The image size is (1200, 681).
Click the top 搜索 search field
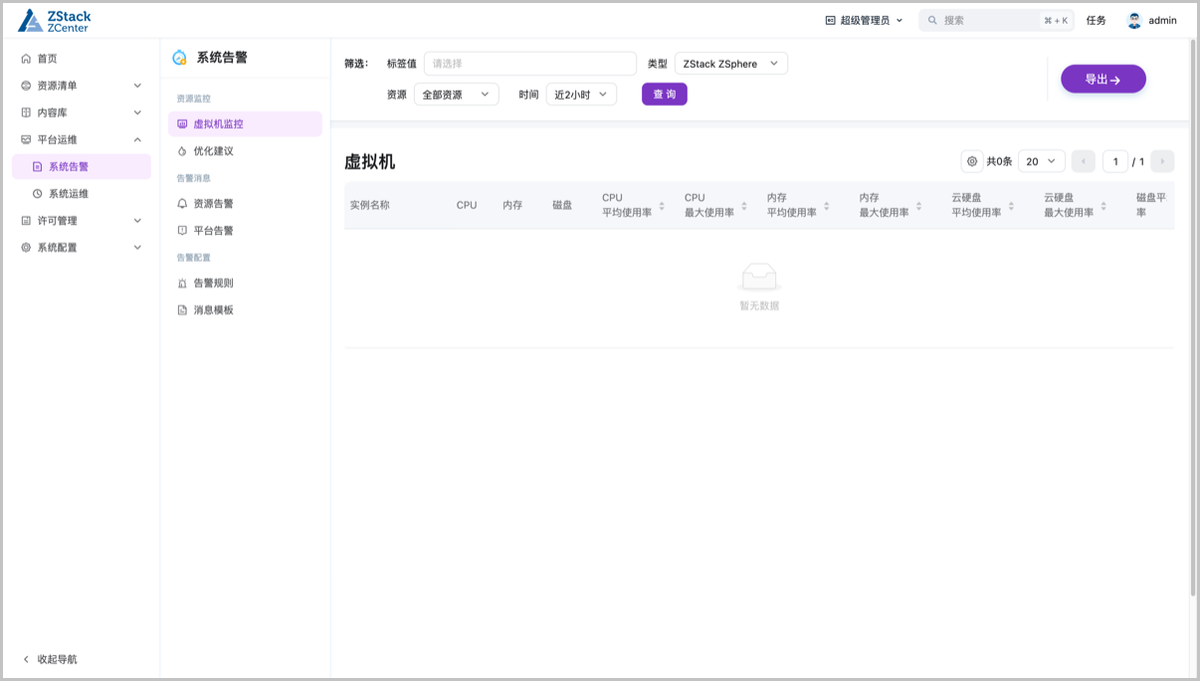(x=997, y=20)
